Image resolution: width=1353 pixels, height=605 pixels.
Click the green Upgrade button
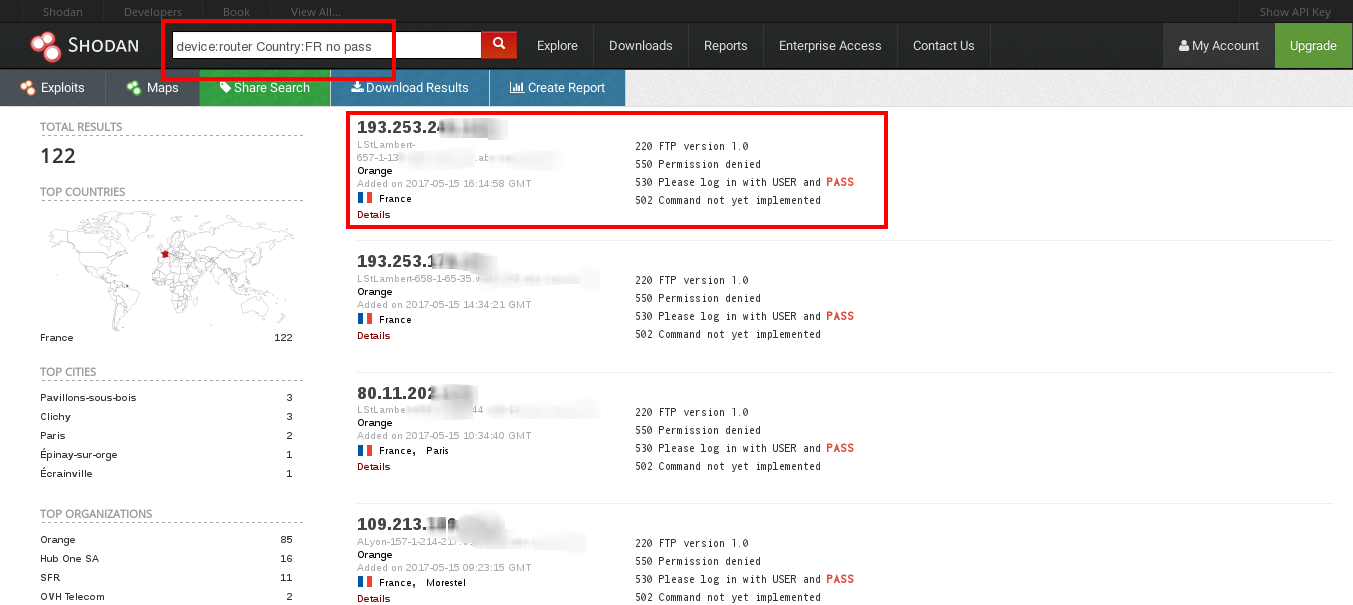(x=1313, y=45)
